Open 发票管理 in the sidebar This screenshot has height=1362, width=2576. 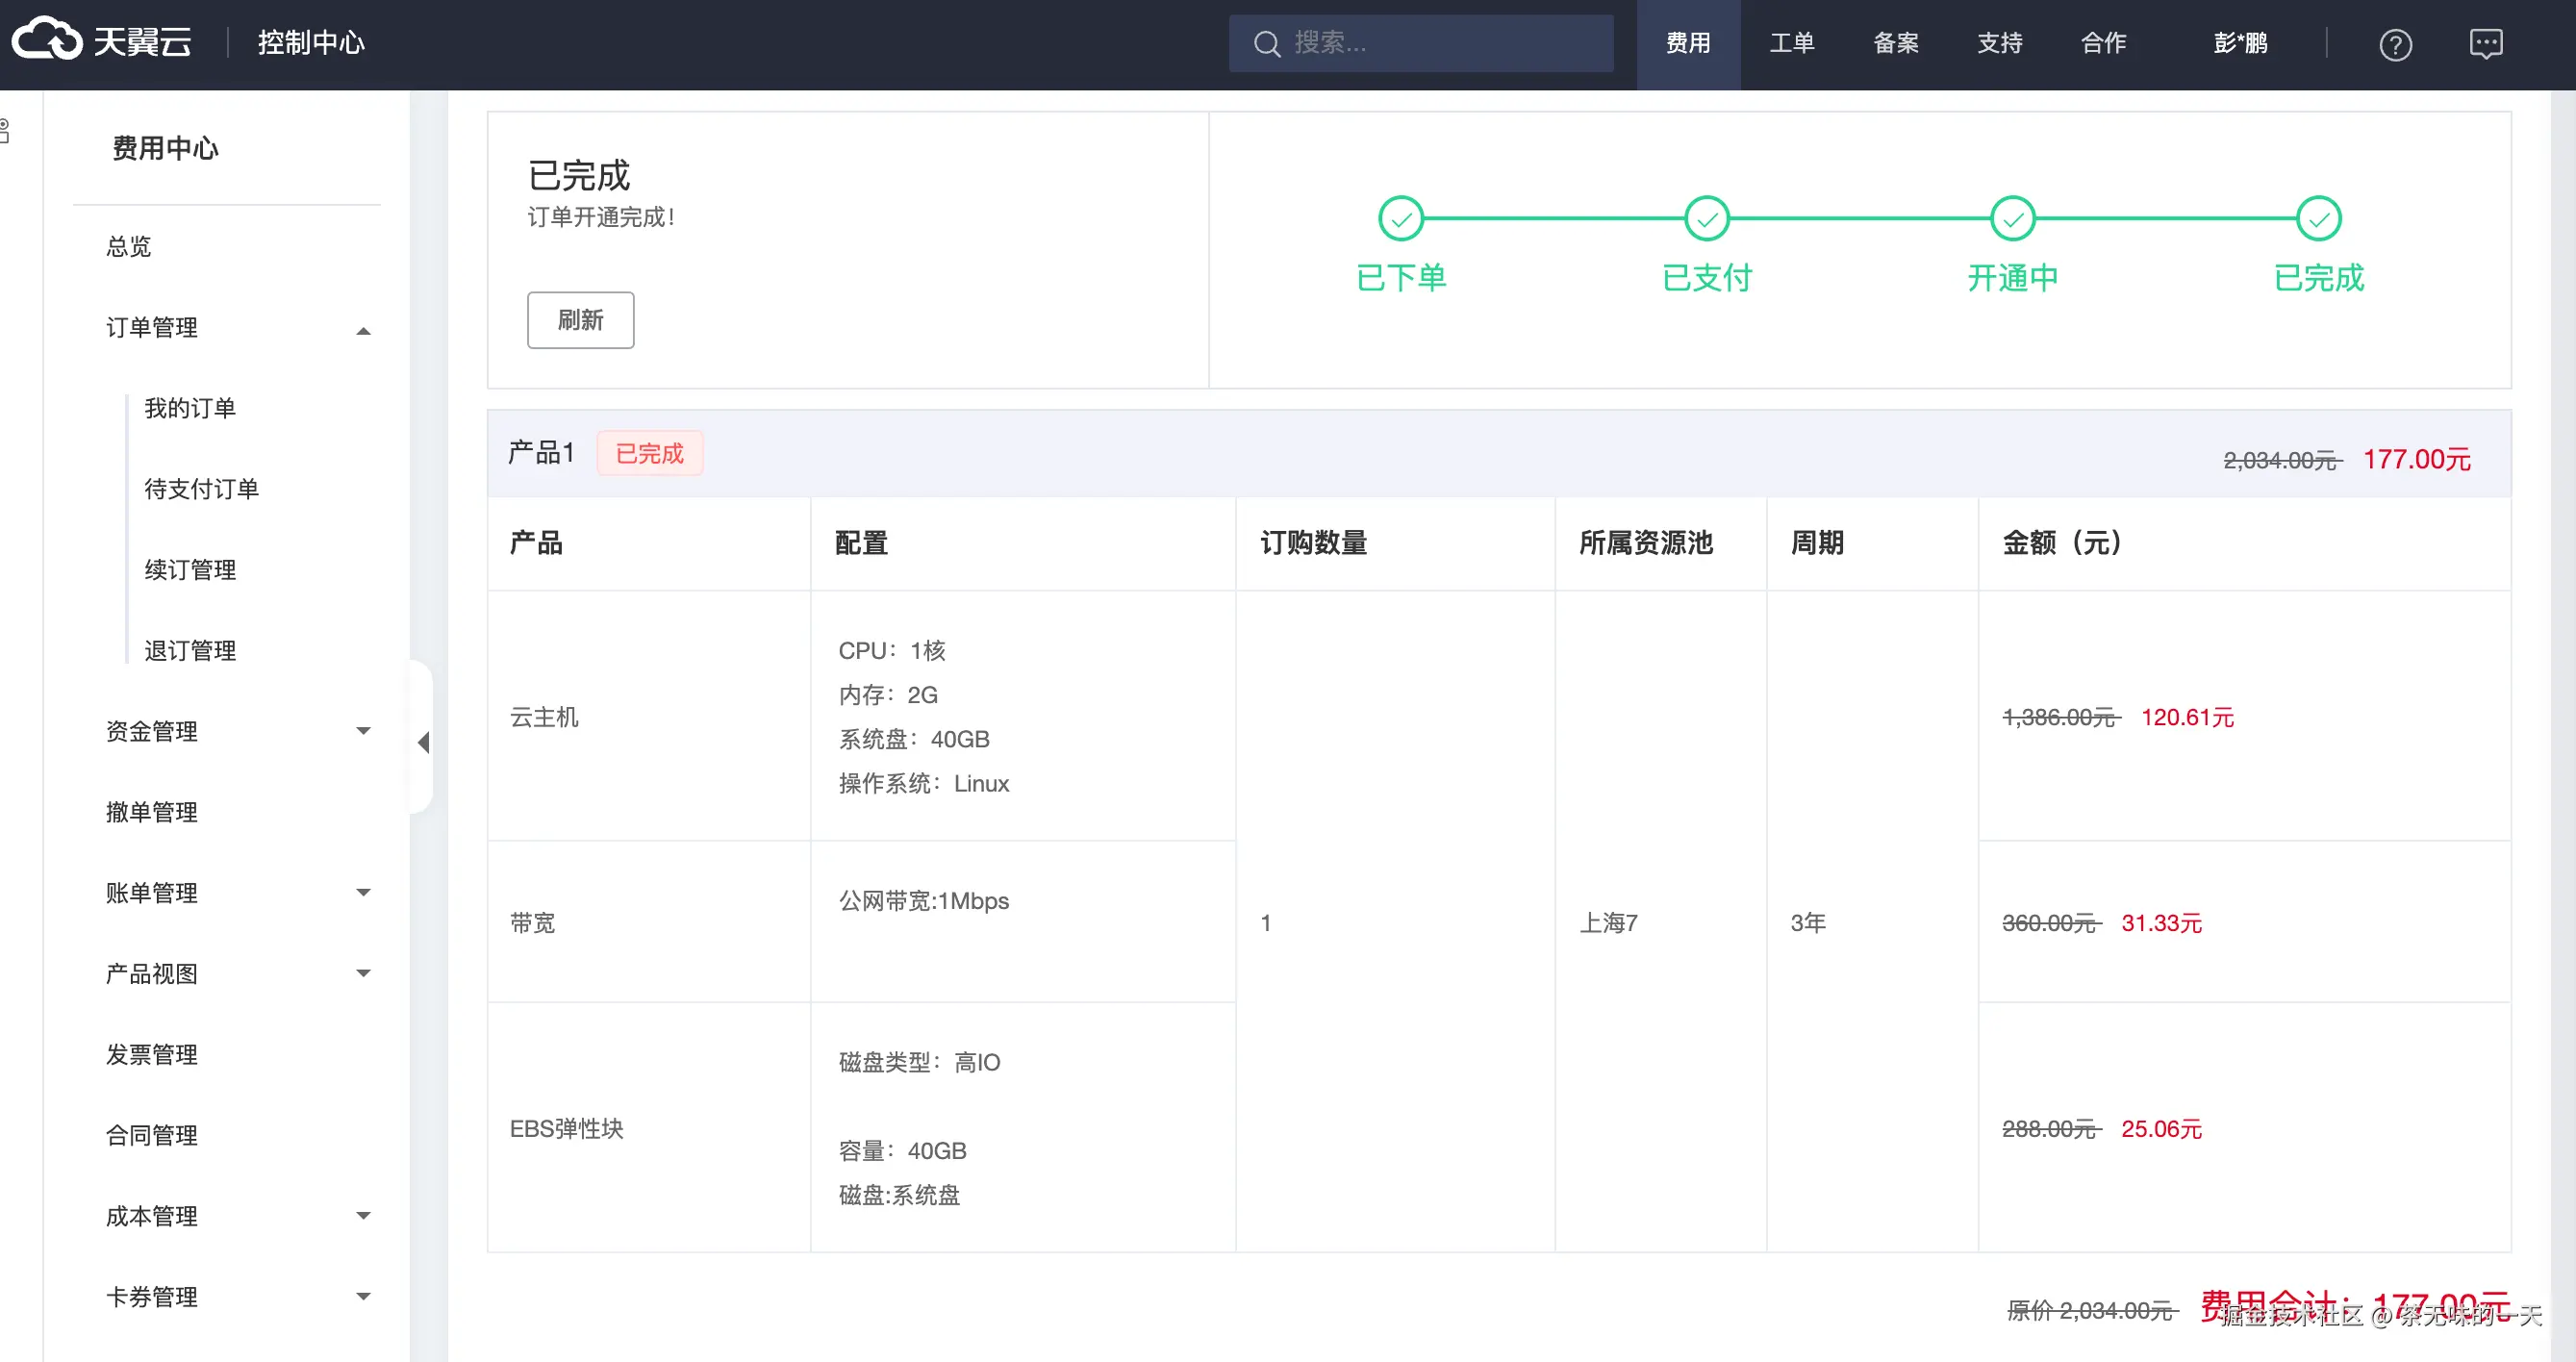pos(152,1054)
